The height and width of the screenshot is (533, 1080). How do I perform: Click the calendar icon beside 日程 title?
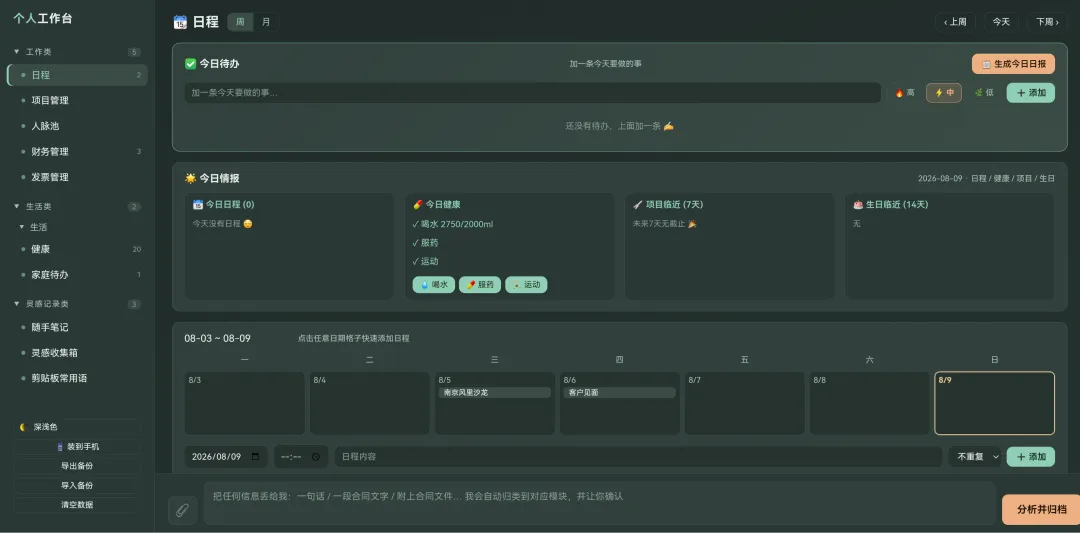point(180,22)
